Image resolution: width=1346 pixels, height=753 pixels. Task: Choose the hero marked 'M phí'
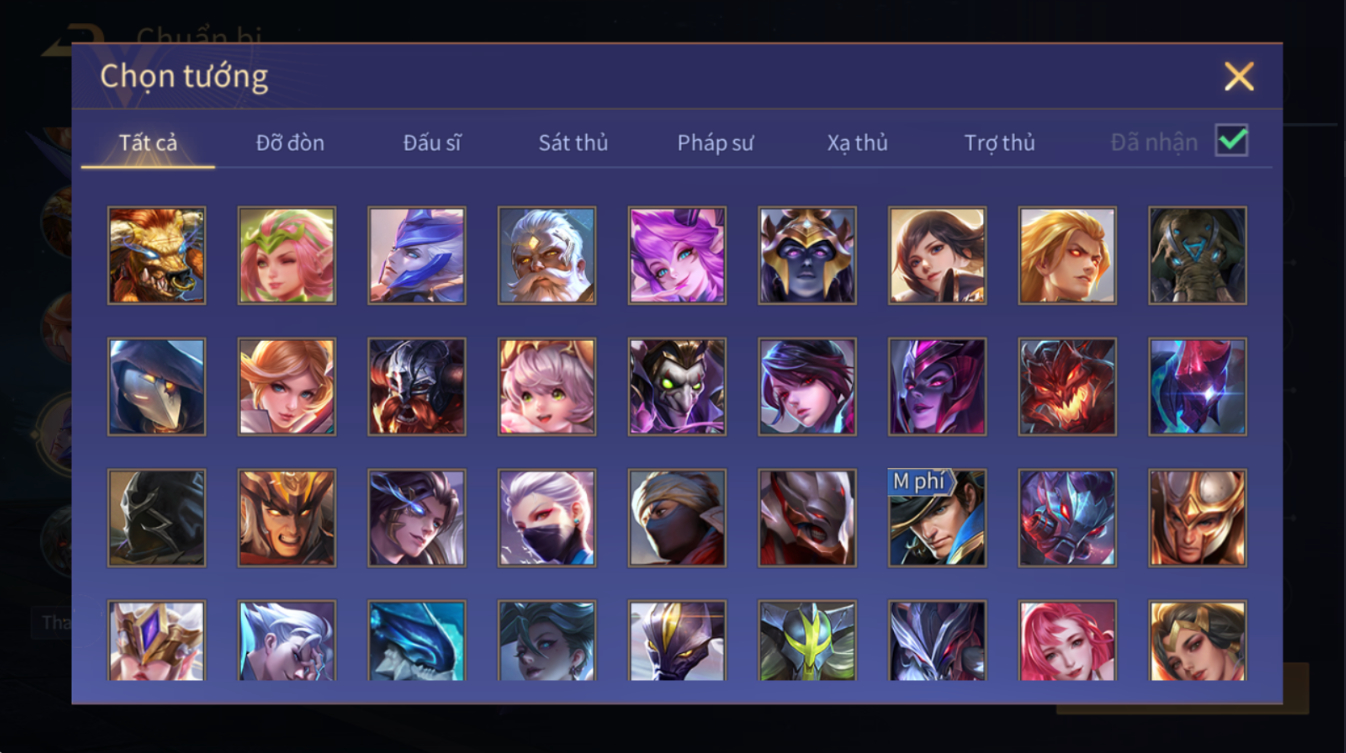point(937,518)
